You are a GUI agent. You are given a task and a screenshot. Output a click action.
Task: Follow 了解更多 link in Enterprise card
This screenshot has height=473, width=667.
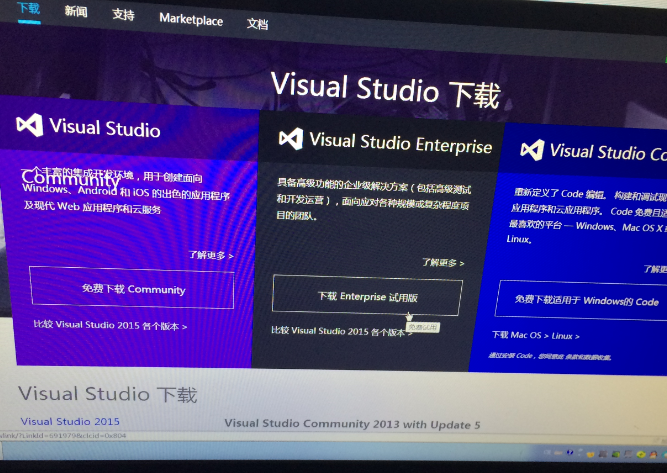tap(443, 262)
